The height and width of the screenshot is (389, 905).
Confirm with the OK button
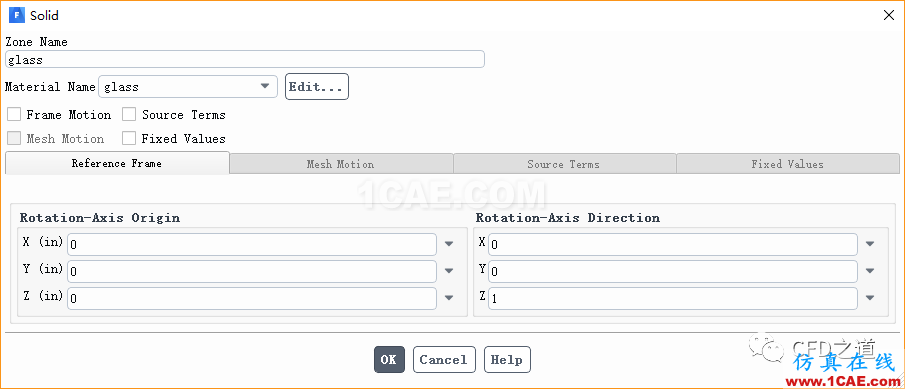click(389, 360)
